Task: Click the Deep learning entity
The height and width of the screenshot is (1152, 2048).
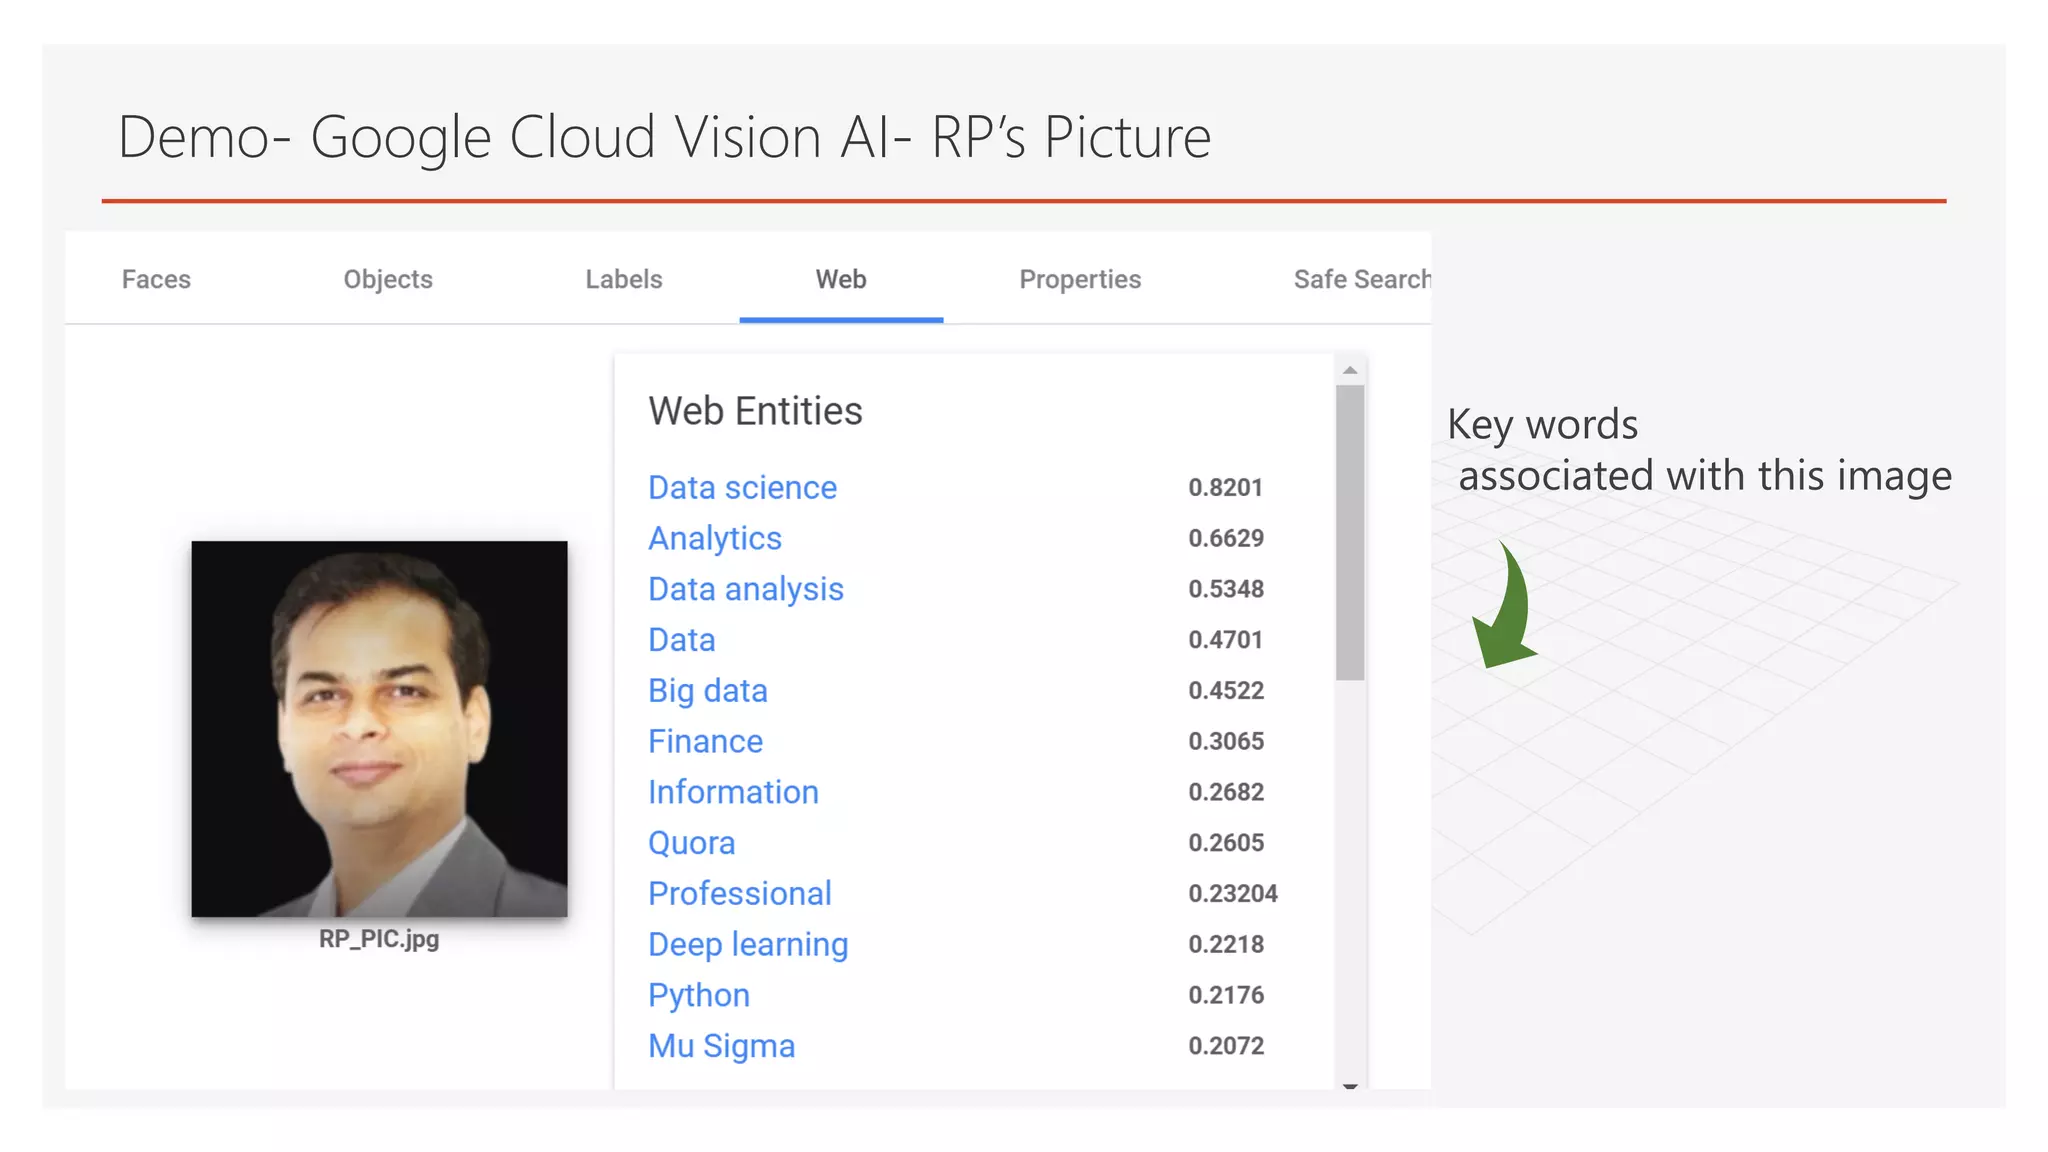Action: tap(748, 944)
